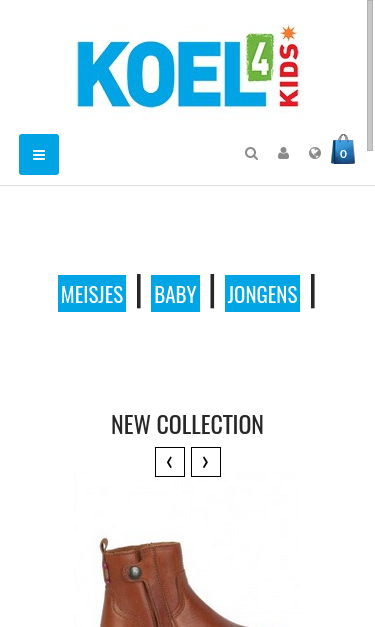The image size is (375, 627).
Task: Show next New Collection item
Action: [x=206, y=462]
